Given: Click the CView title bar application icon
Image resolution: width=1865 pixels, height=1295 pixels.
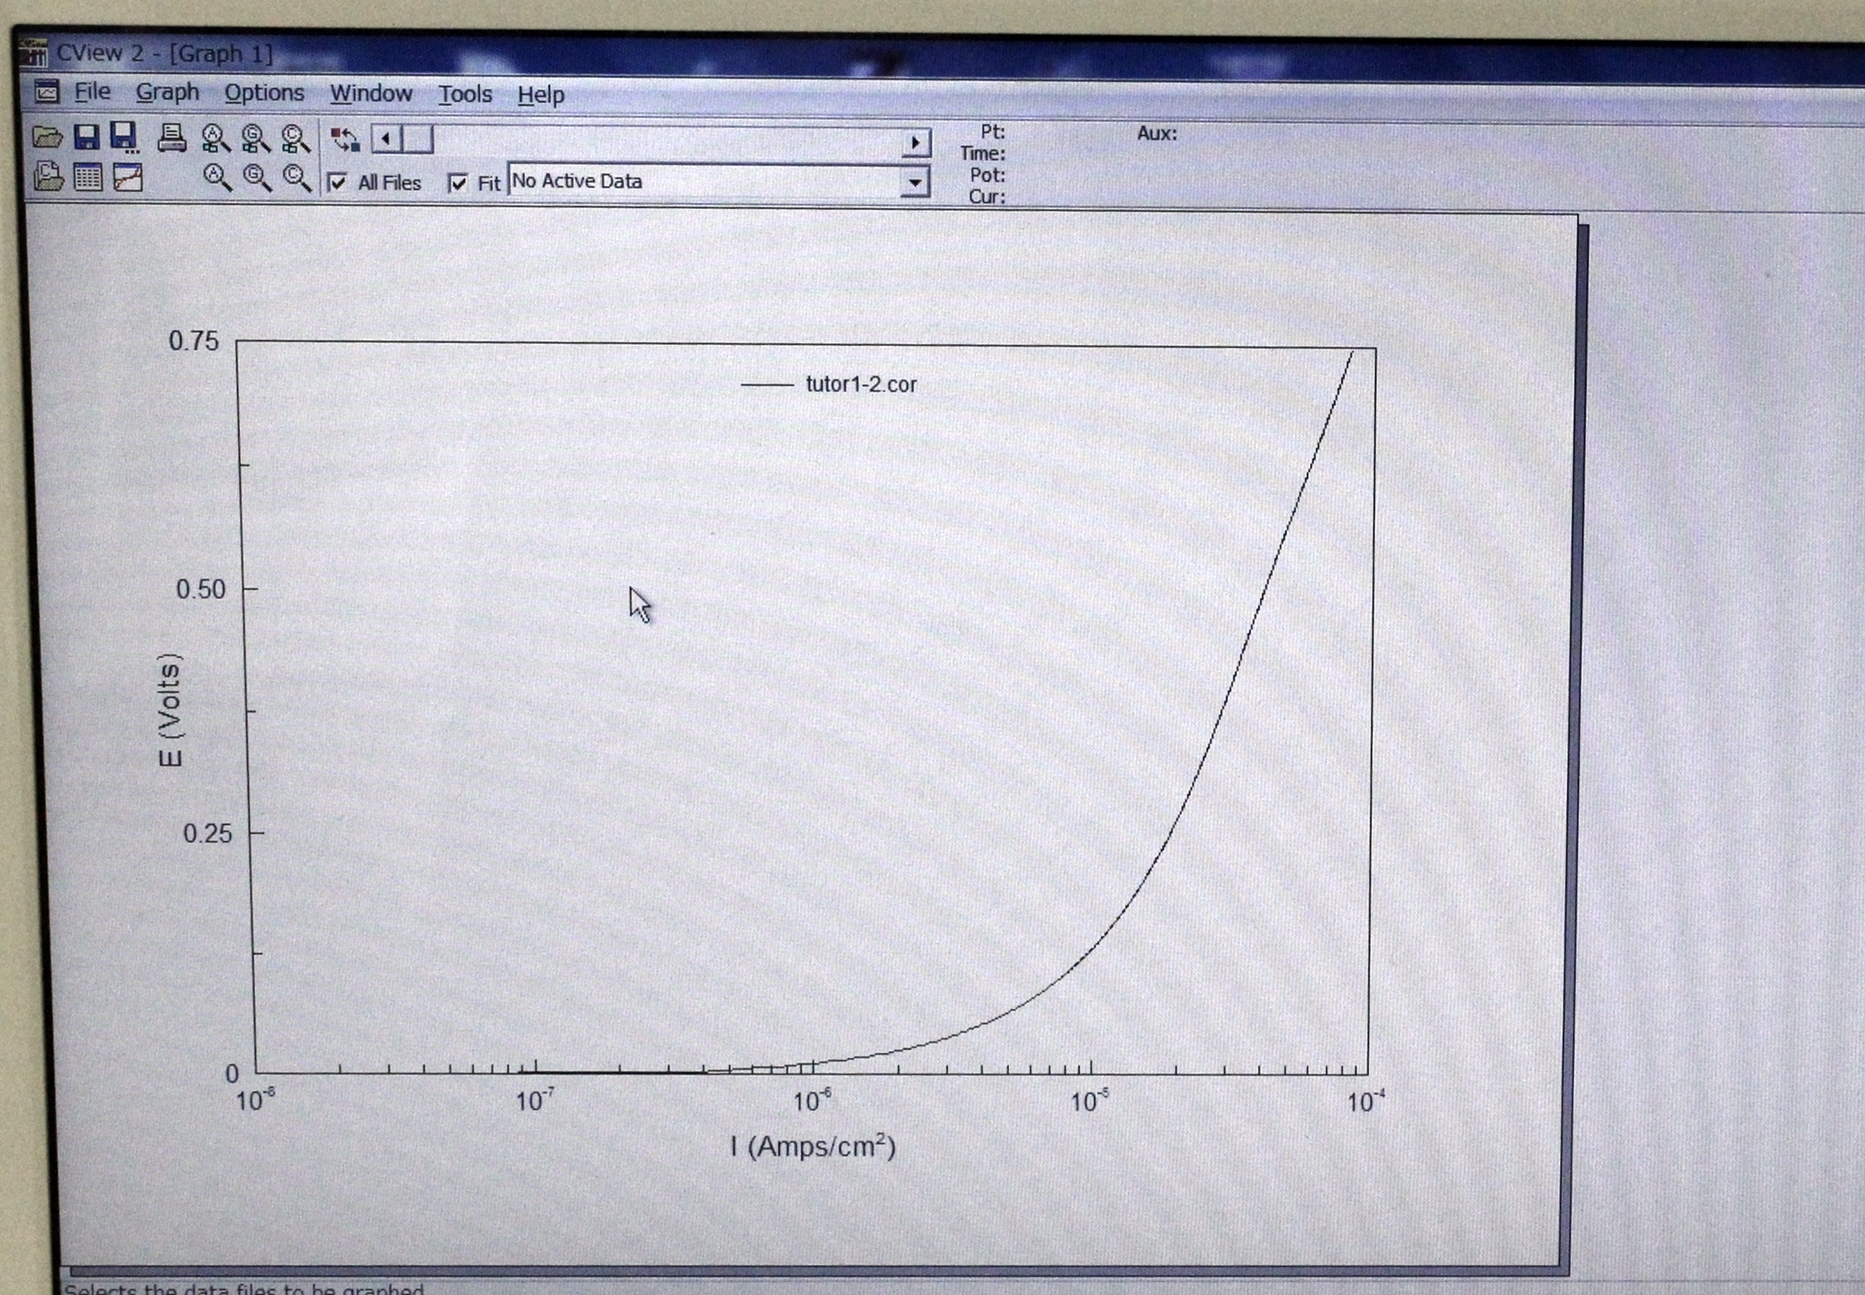Looking at the screenshot, I should click(34, 54).
